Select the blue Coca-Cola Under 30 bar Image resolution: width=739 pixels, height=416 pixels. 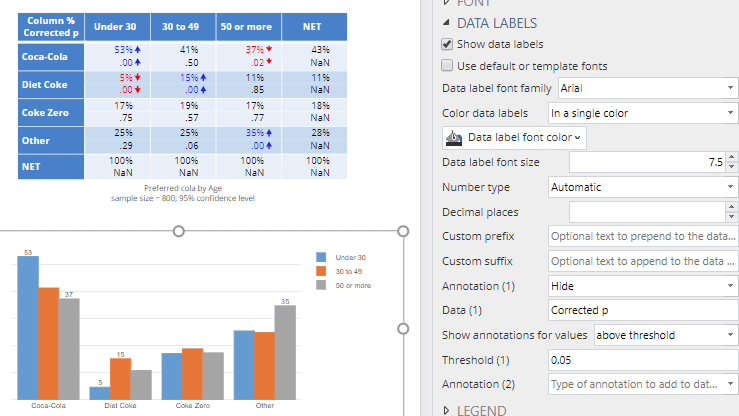(x=28, y=326)
